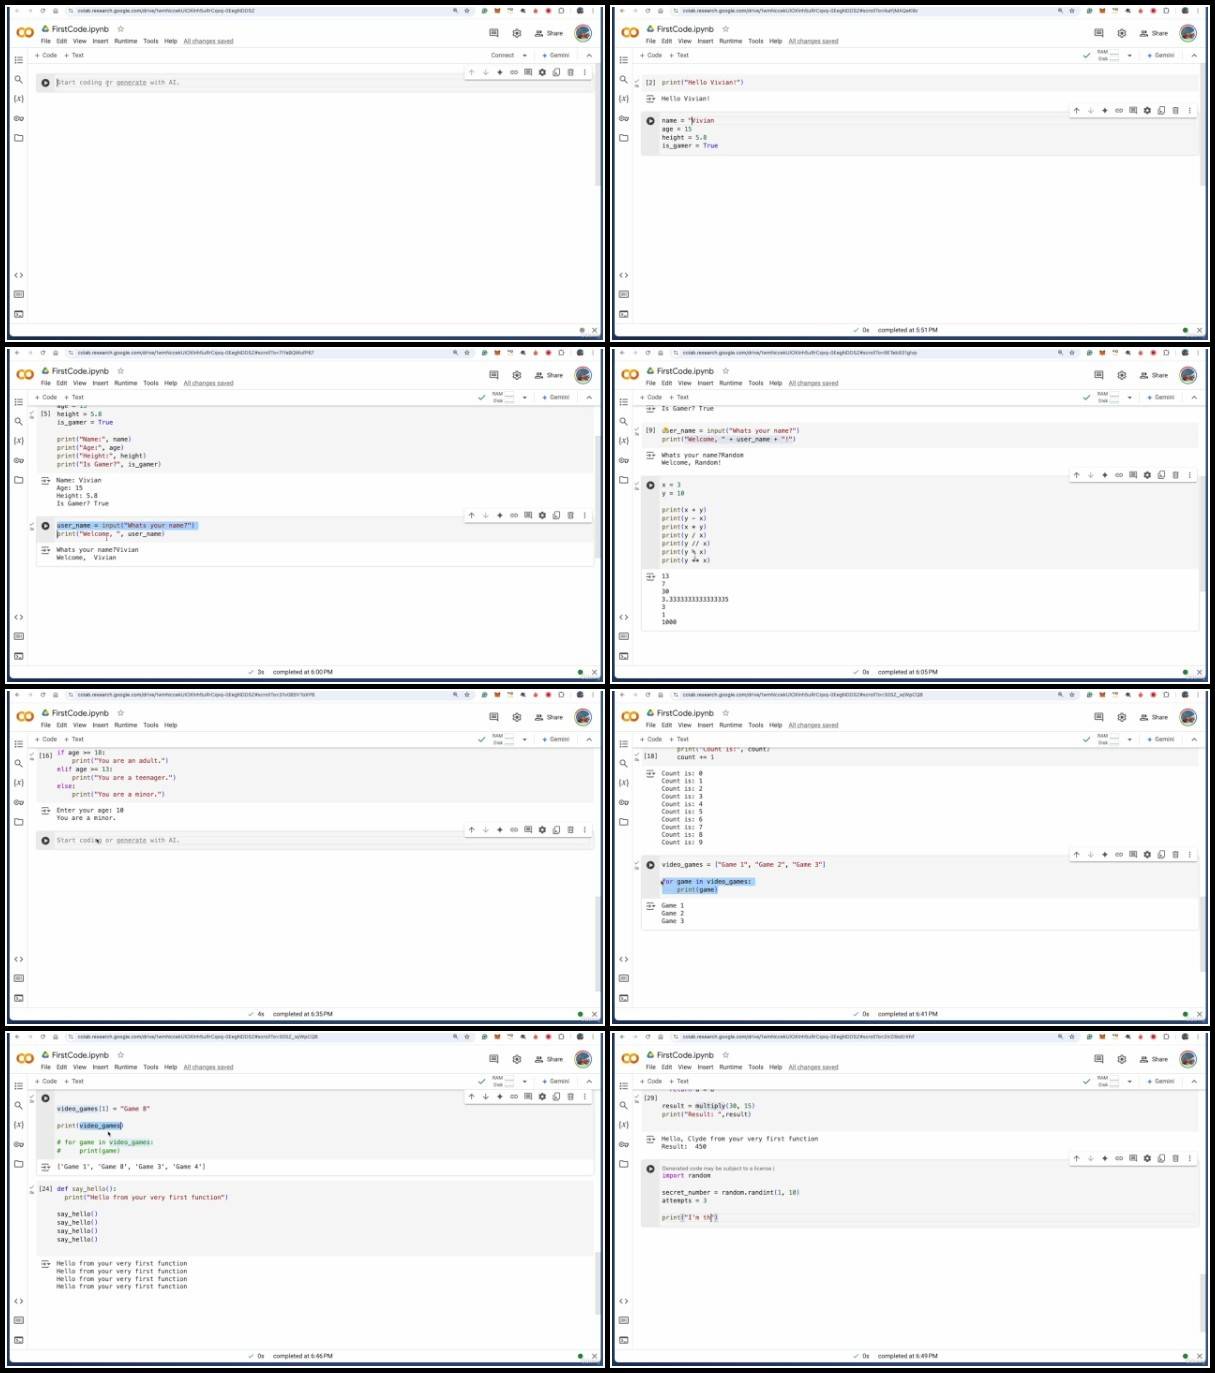This screenshot has width=1215, height=1373.
Task: Open RAM/Disk dropdown arrow, 6:41 PM screenshot
Action: (x=1130, y=740)
